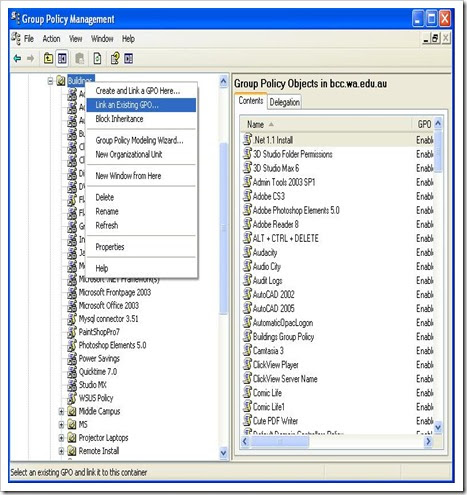This screenshot has width=467, height=495.
Task: Click the Middle Campus OU folder icon
Action: tap(72, 411)
